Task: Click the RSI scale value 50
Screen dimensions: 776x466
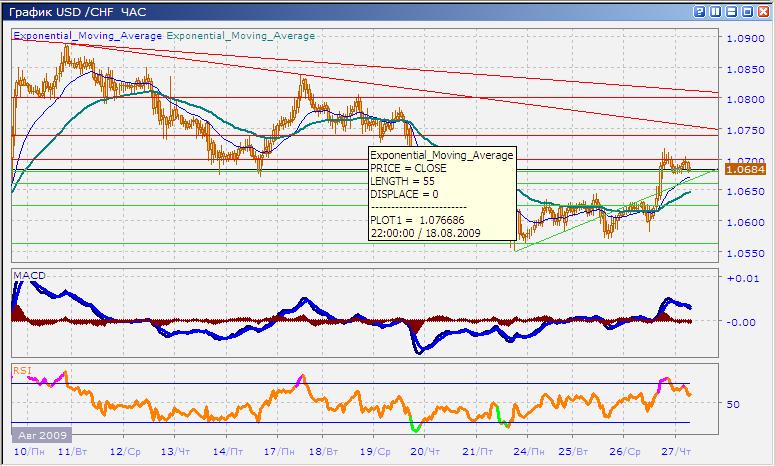Action: click(x=733, y=404)
